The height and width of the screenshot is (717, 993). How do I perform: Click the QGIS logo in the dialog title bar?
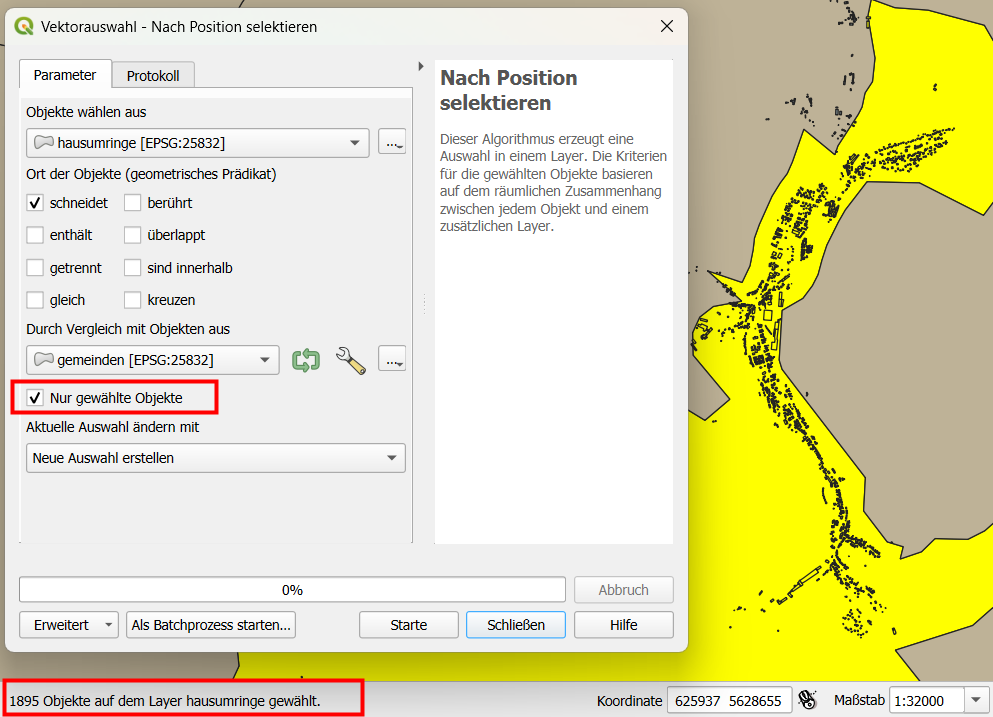pyautogui.click(x=24, y=27)
